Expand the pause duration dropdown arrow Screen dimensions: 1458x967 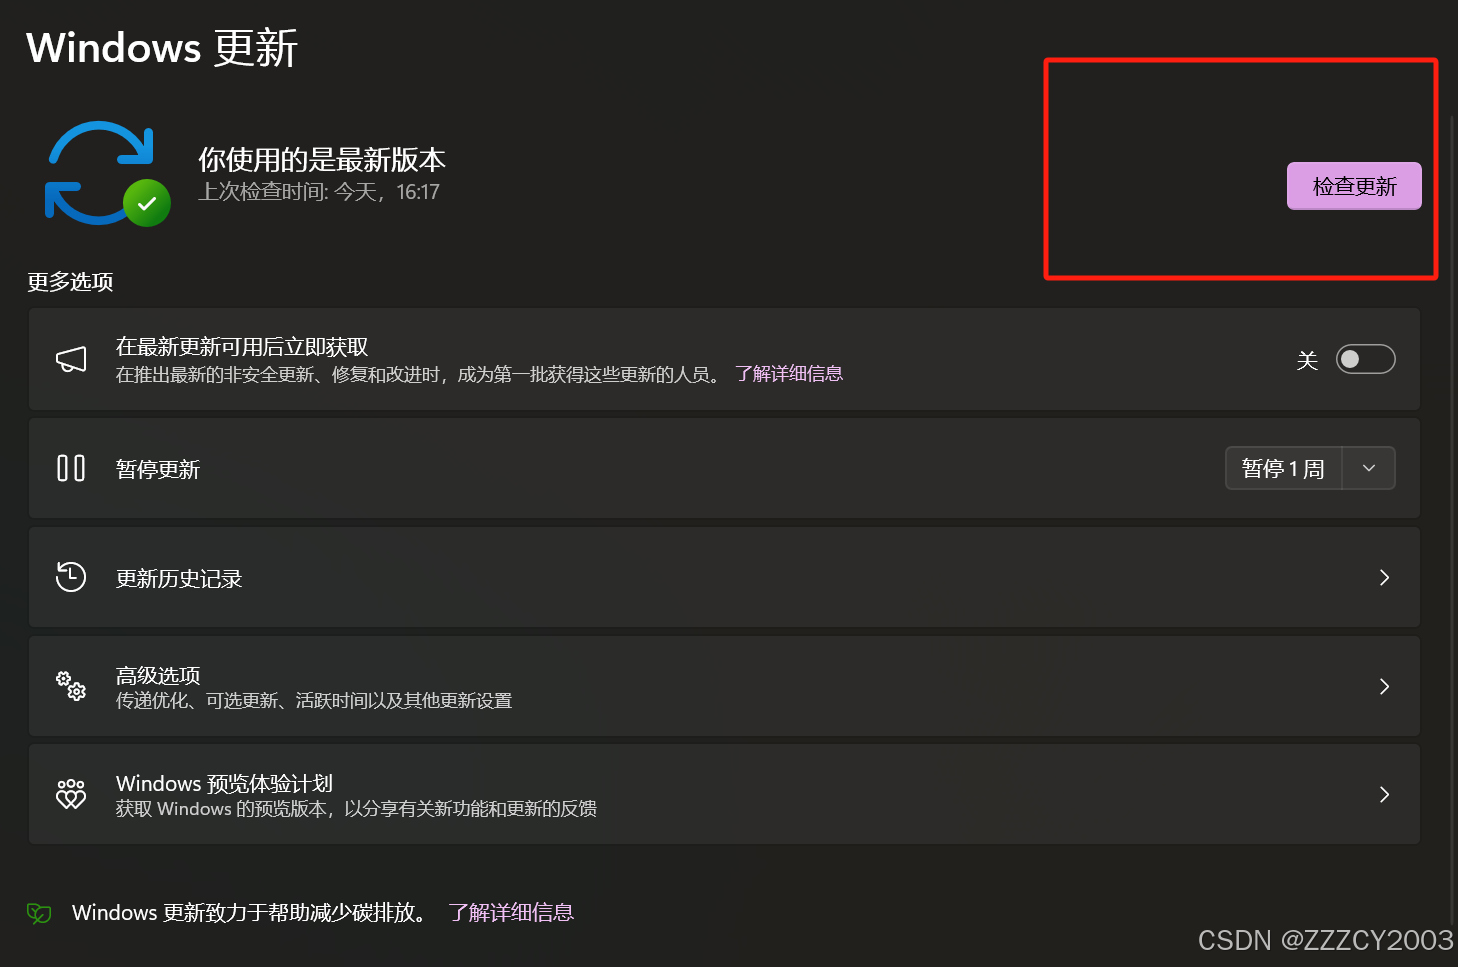1369,468
